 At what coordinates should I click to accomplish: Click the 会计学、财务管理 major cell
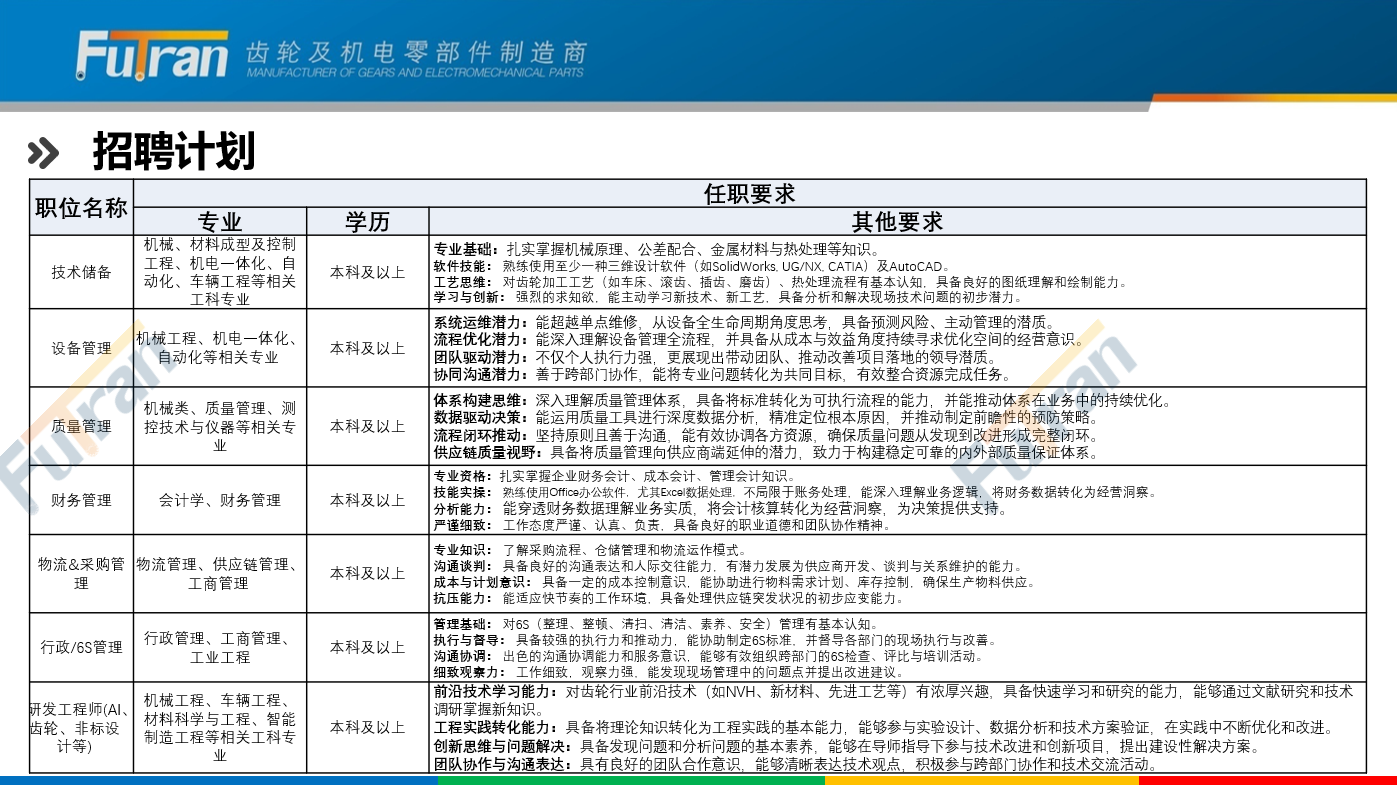coord(219,500)
